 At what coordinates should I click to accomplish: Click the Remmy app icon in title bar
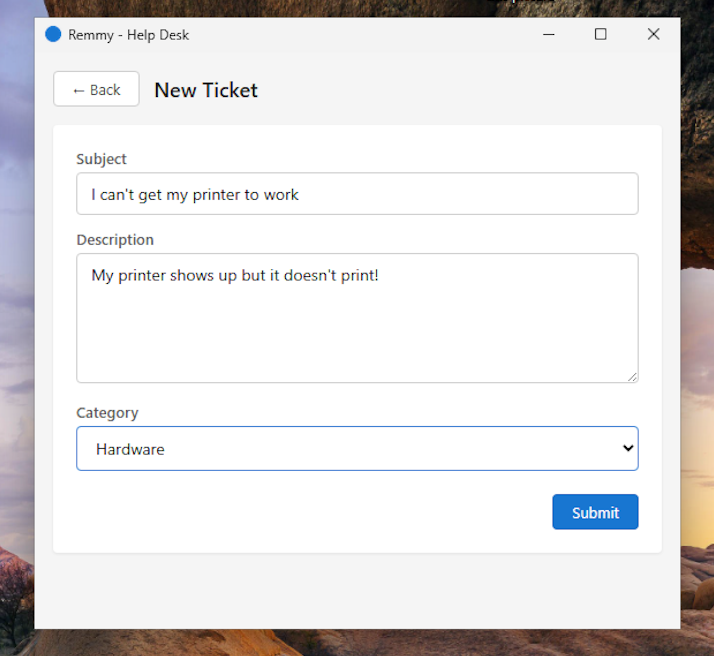[53, 34]
